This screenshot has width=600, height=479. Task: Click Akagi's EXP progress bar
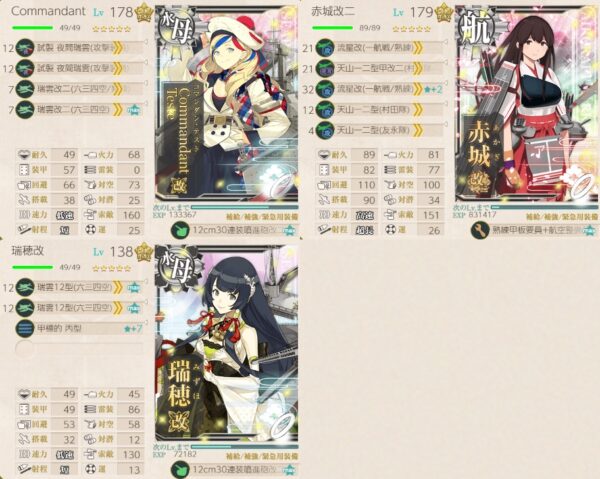[x=545, y=208]
